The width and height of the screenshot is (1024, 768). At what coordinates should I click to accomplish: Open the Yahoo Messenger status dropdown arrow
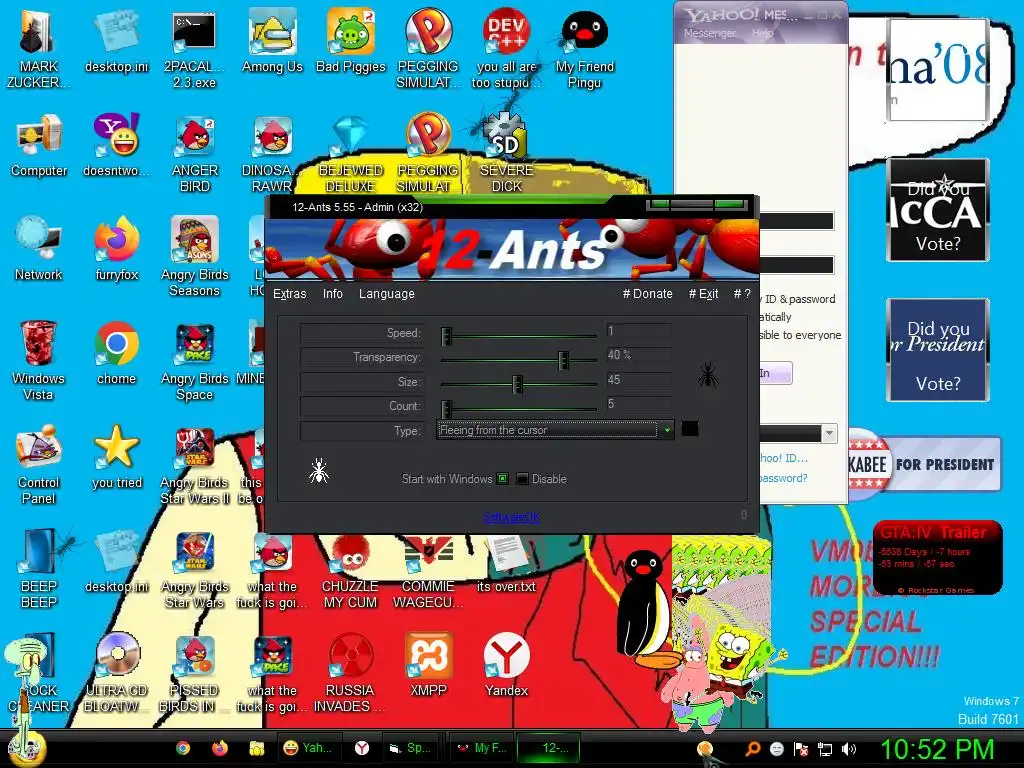829,433
